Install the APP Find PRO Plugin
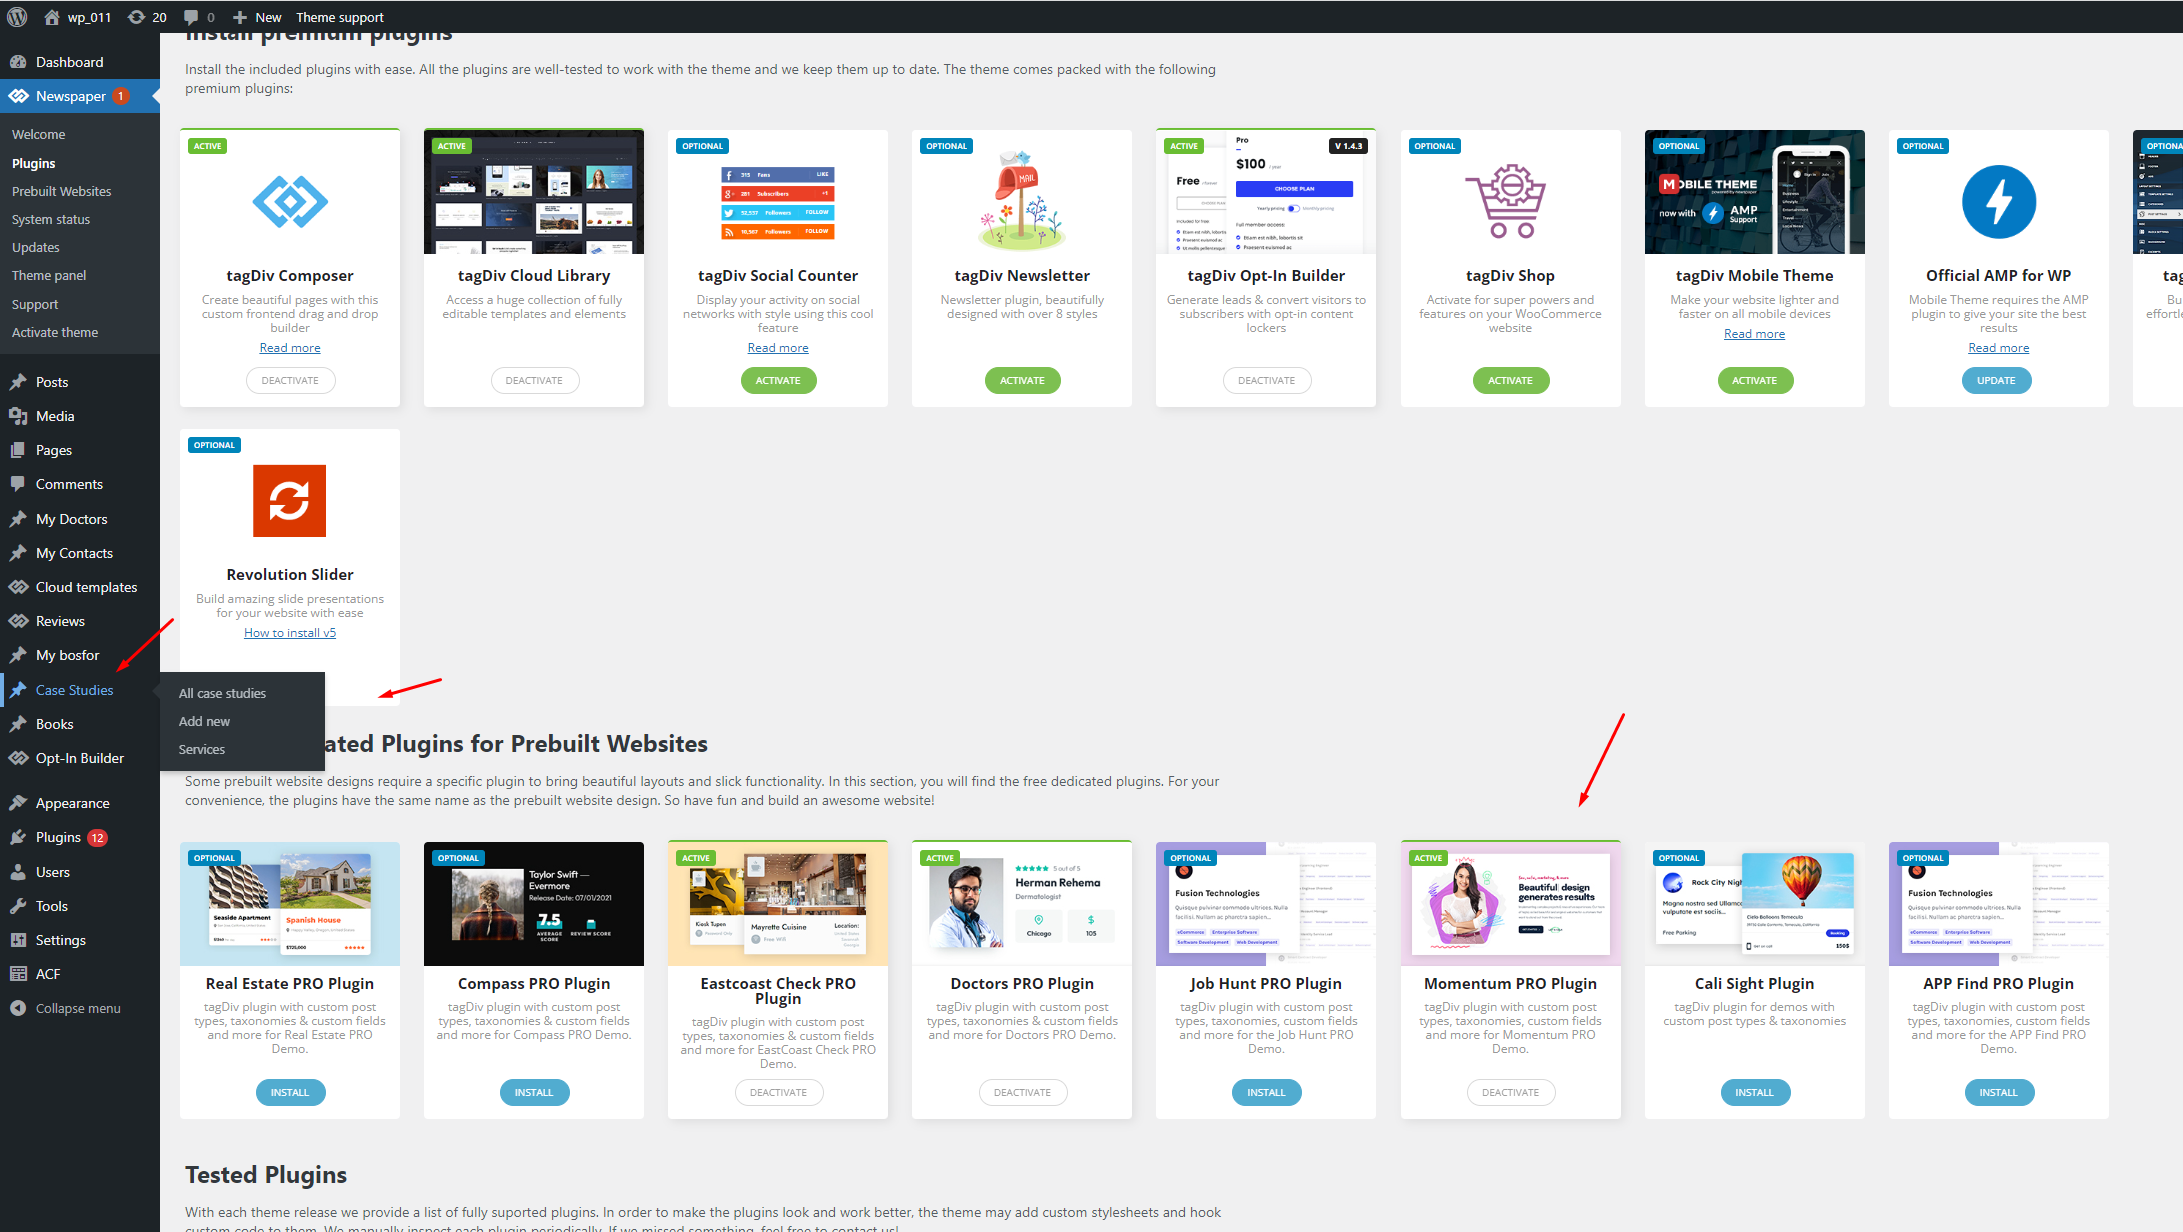 [x=1998, y=1092]
